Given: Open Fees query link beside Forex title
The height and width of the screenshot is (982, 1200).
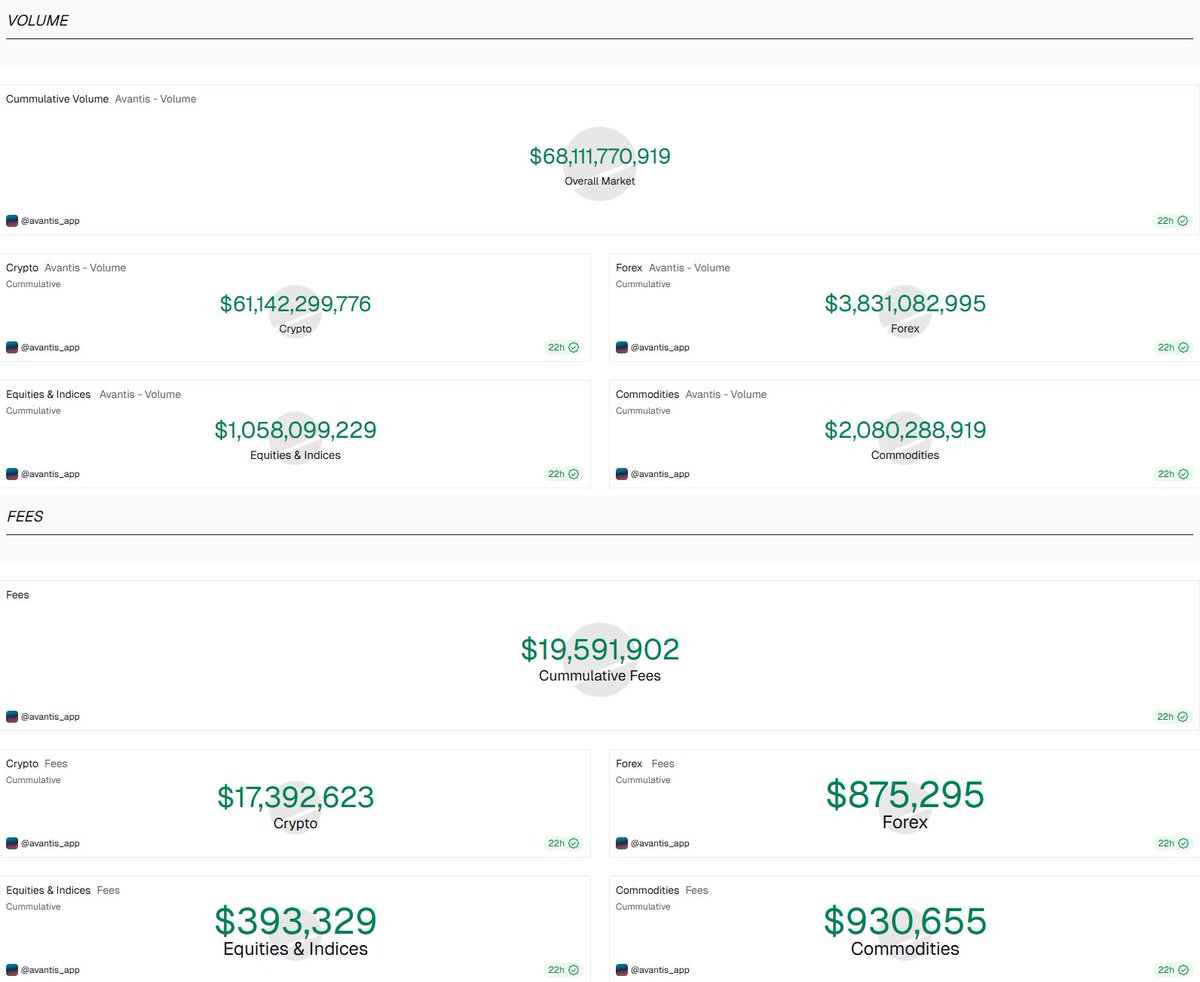Looking at the screenshot, I should coord(663,764).
